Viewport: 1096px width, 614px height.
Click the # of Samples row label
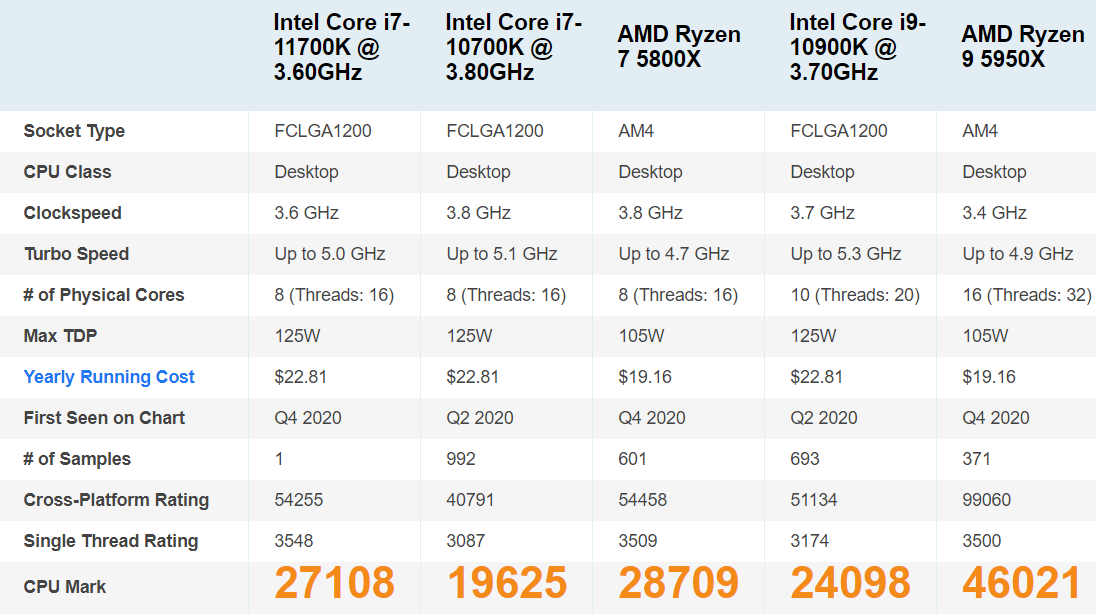click(77, 459)
